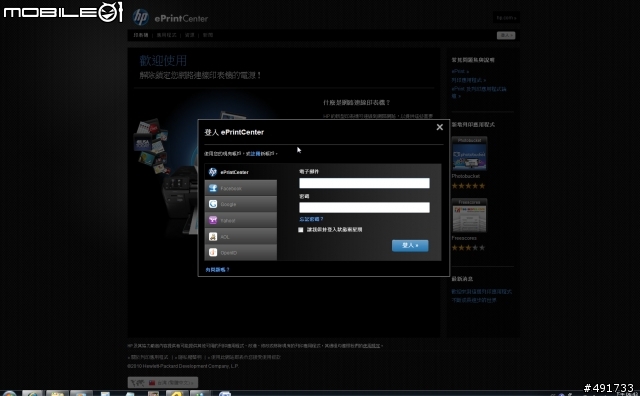Click the OpenID icon in the provider list
This screenshot has width=640, height=396.
(213, 253)
